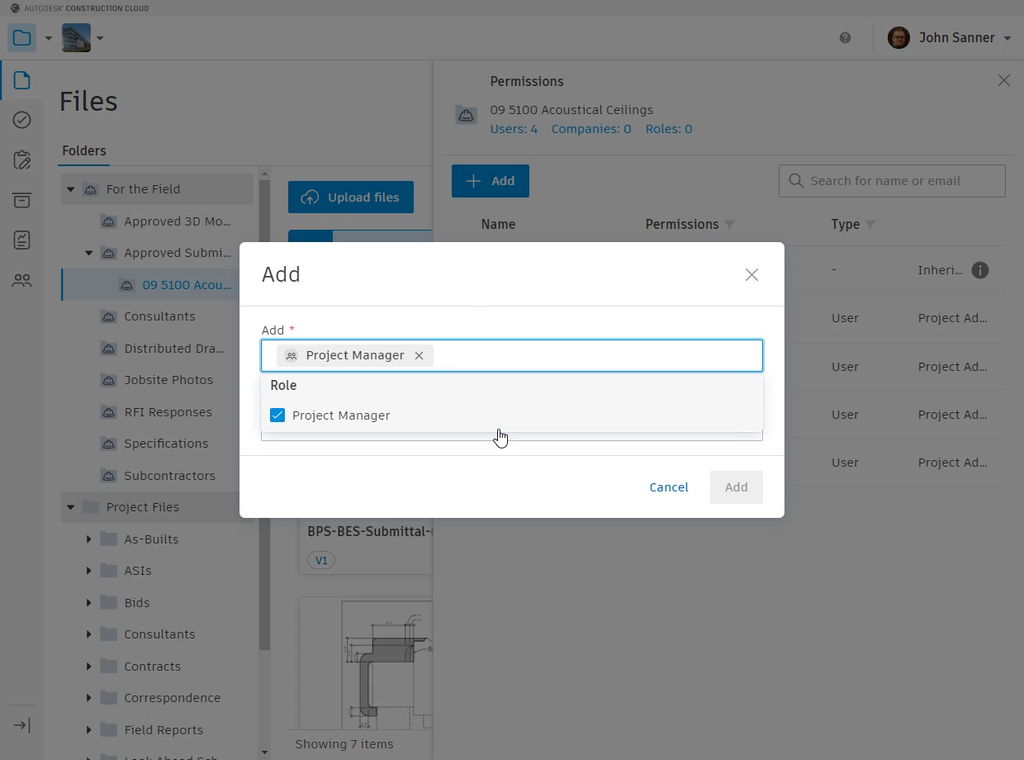
Task: Click the search for name or email field
Action: click(892, 181)
